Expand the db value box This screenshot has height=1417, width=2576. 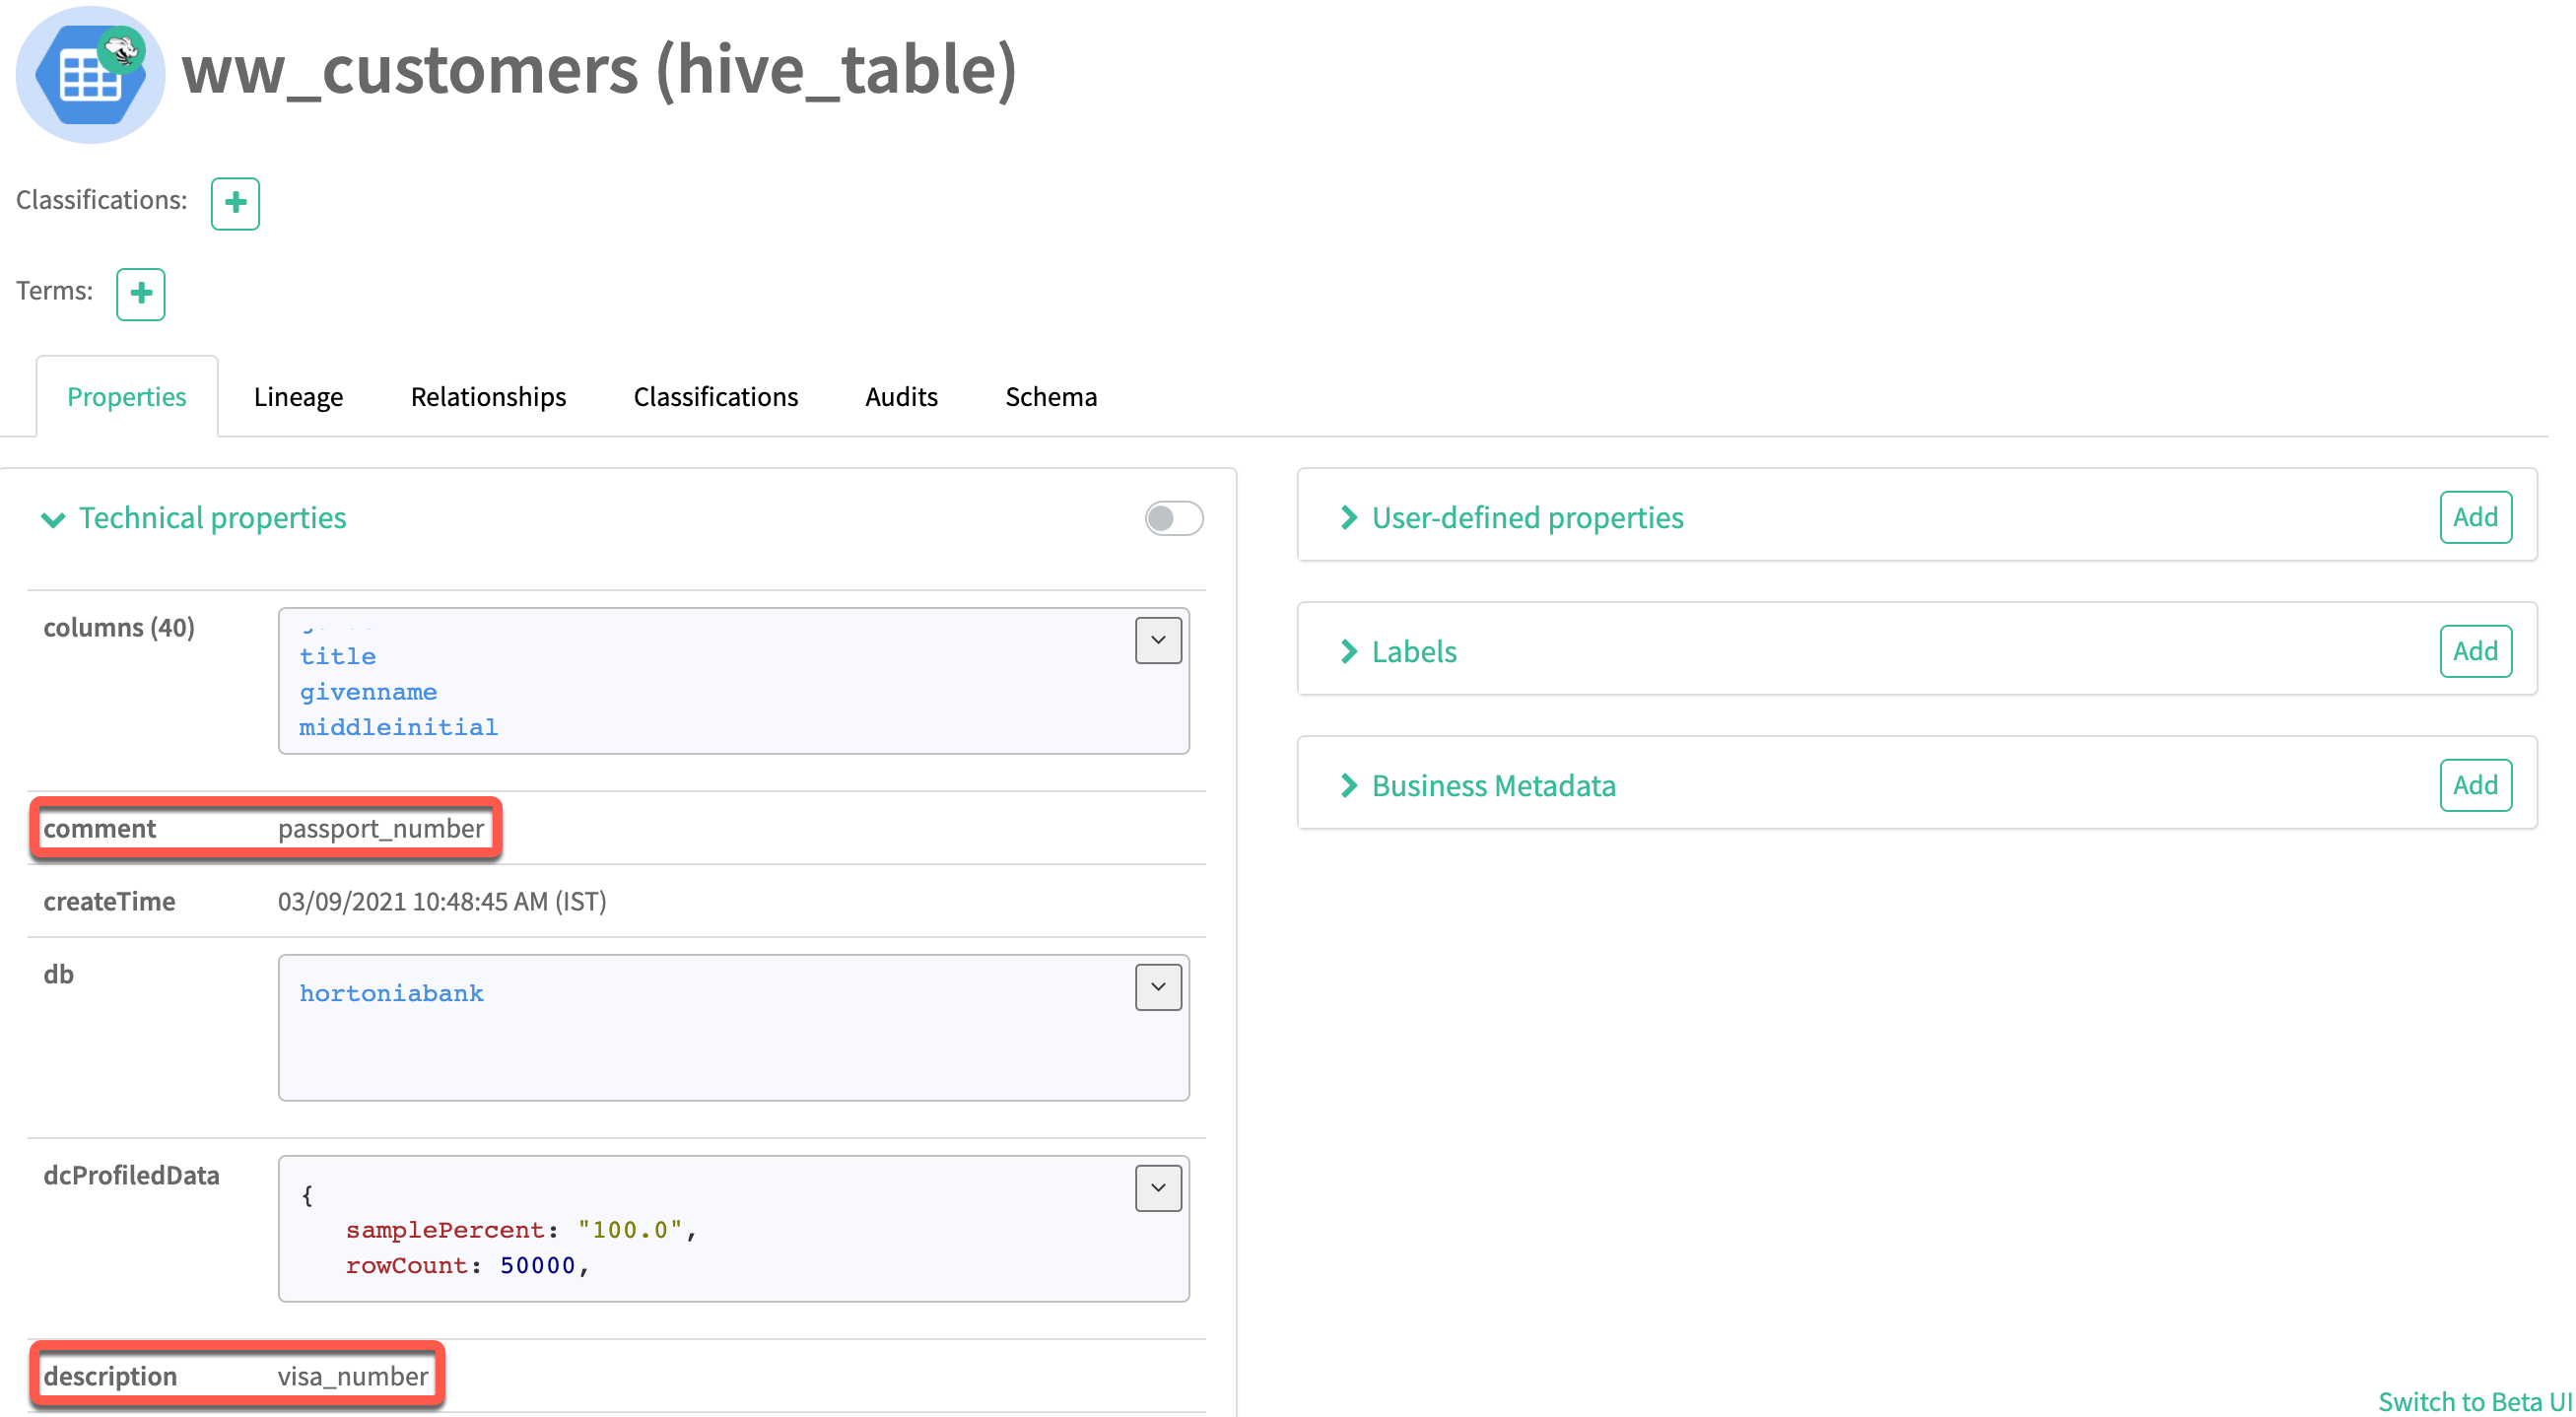1158,987
